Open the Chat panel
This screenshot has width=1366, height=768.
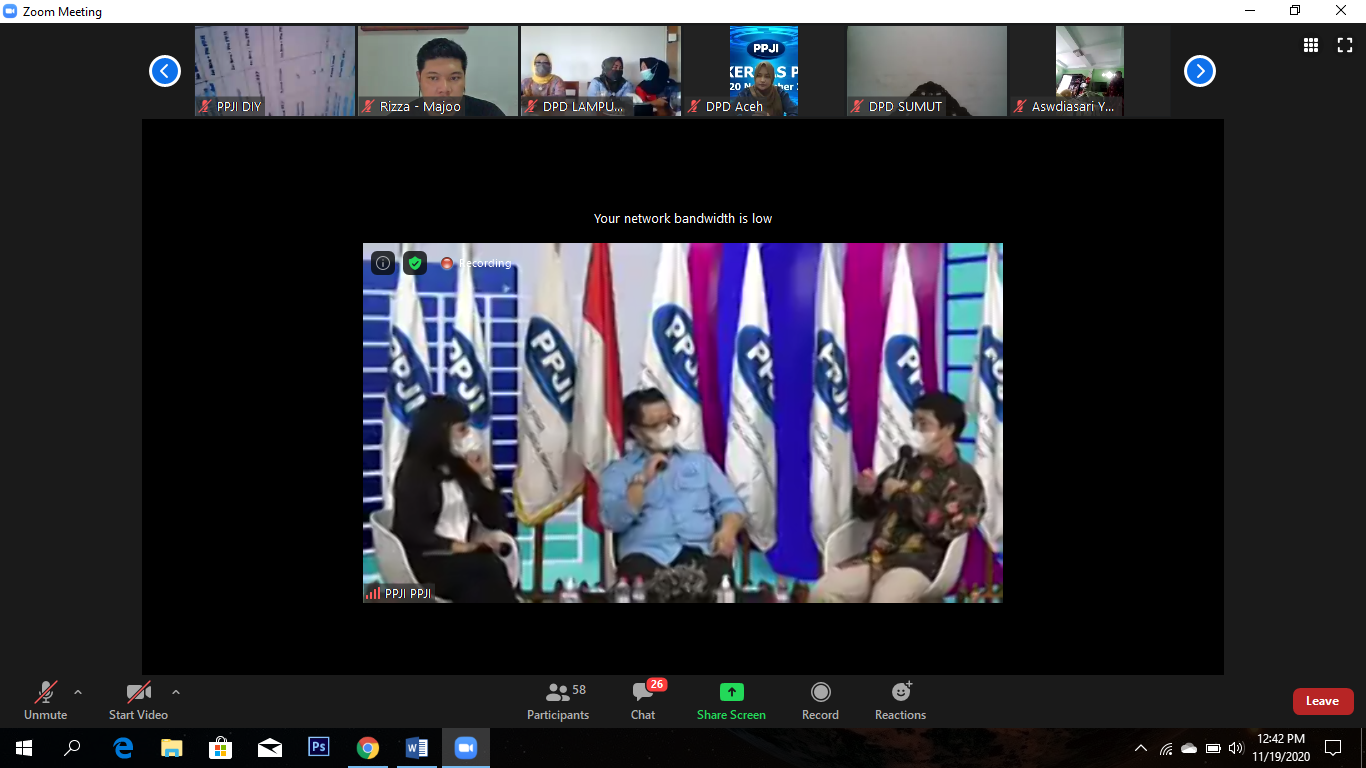tap(643, 700)
